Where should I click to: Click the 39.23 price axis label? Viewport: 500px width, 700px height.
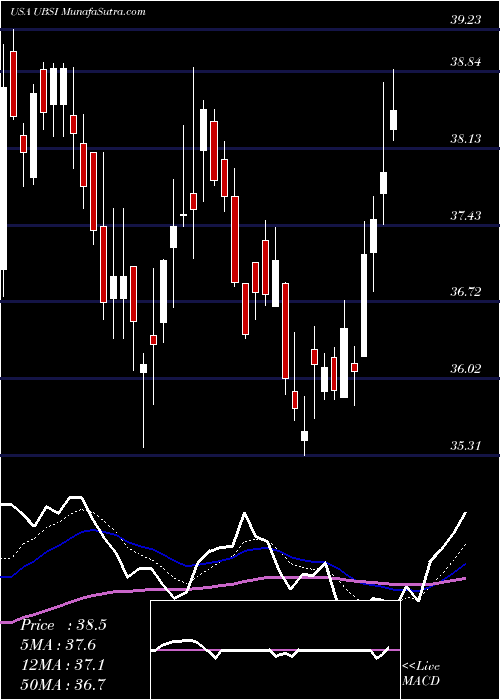[x=466, y=20]
